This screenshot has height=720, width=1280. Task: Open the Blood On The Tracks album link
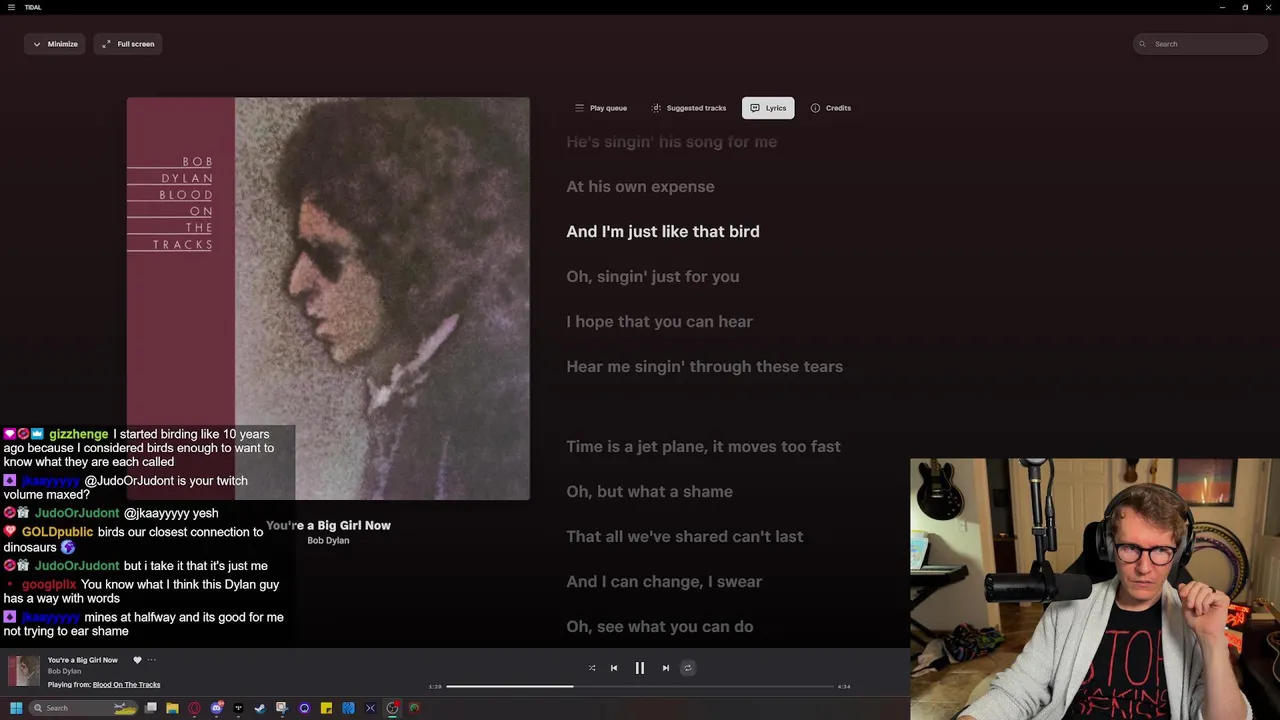126,685
